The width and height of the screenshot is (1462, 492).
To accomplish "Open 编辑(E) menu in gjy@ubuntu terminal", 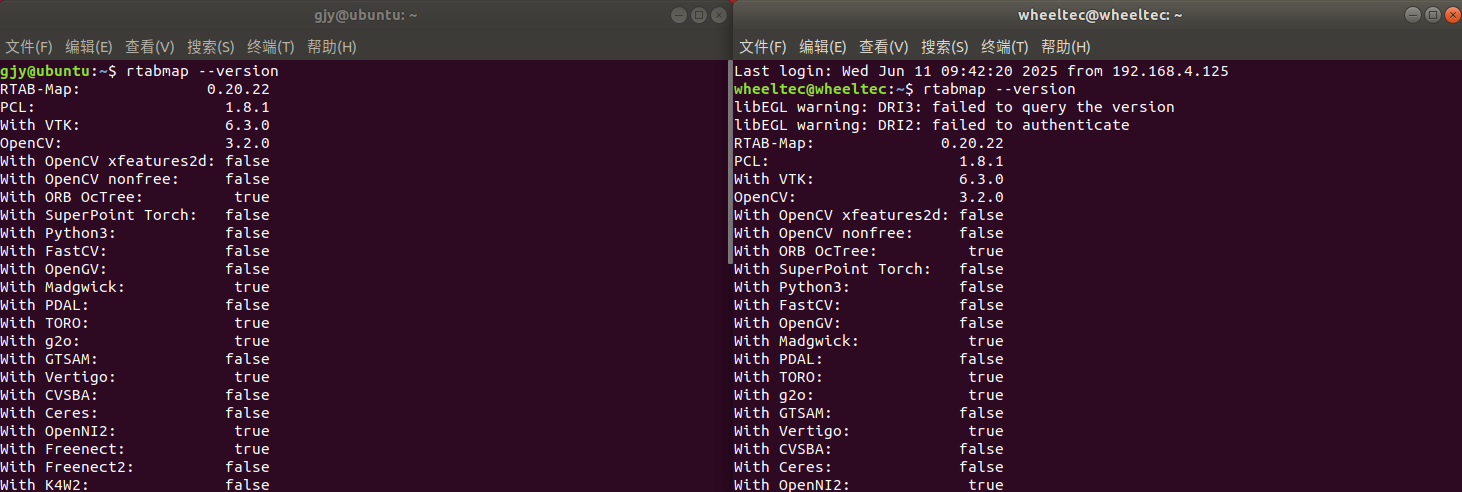I will 88,47.
